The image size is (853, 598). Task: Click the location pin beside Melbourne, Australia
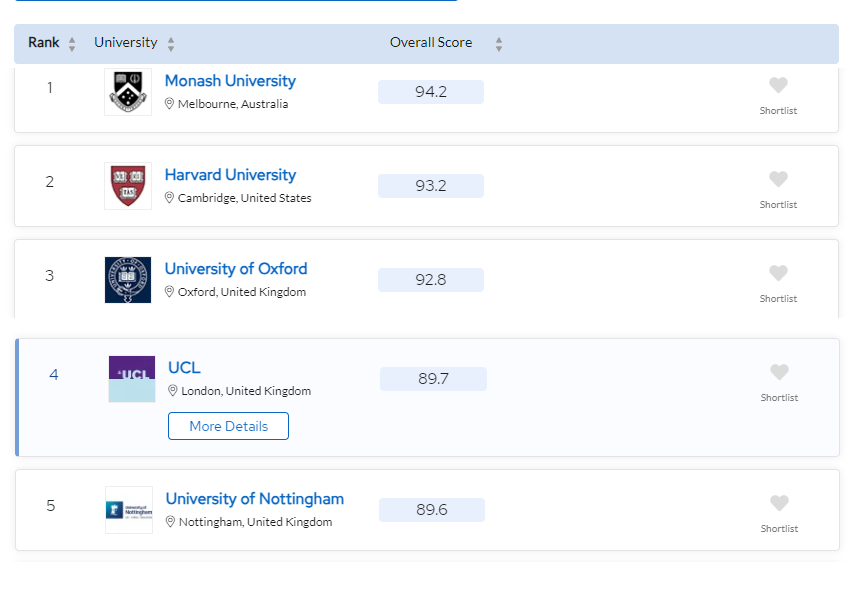point(169,103)
